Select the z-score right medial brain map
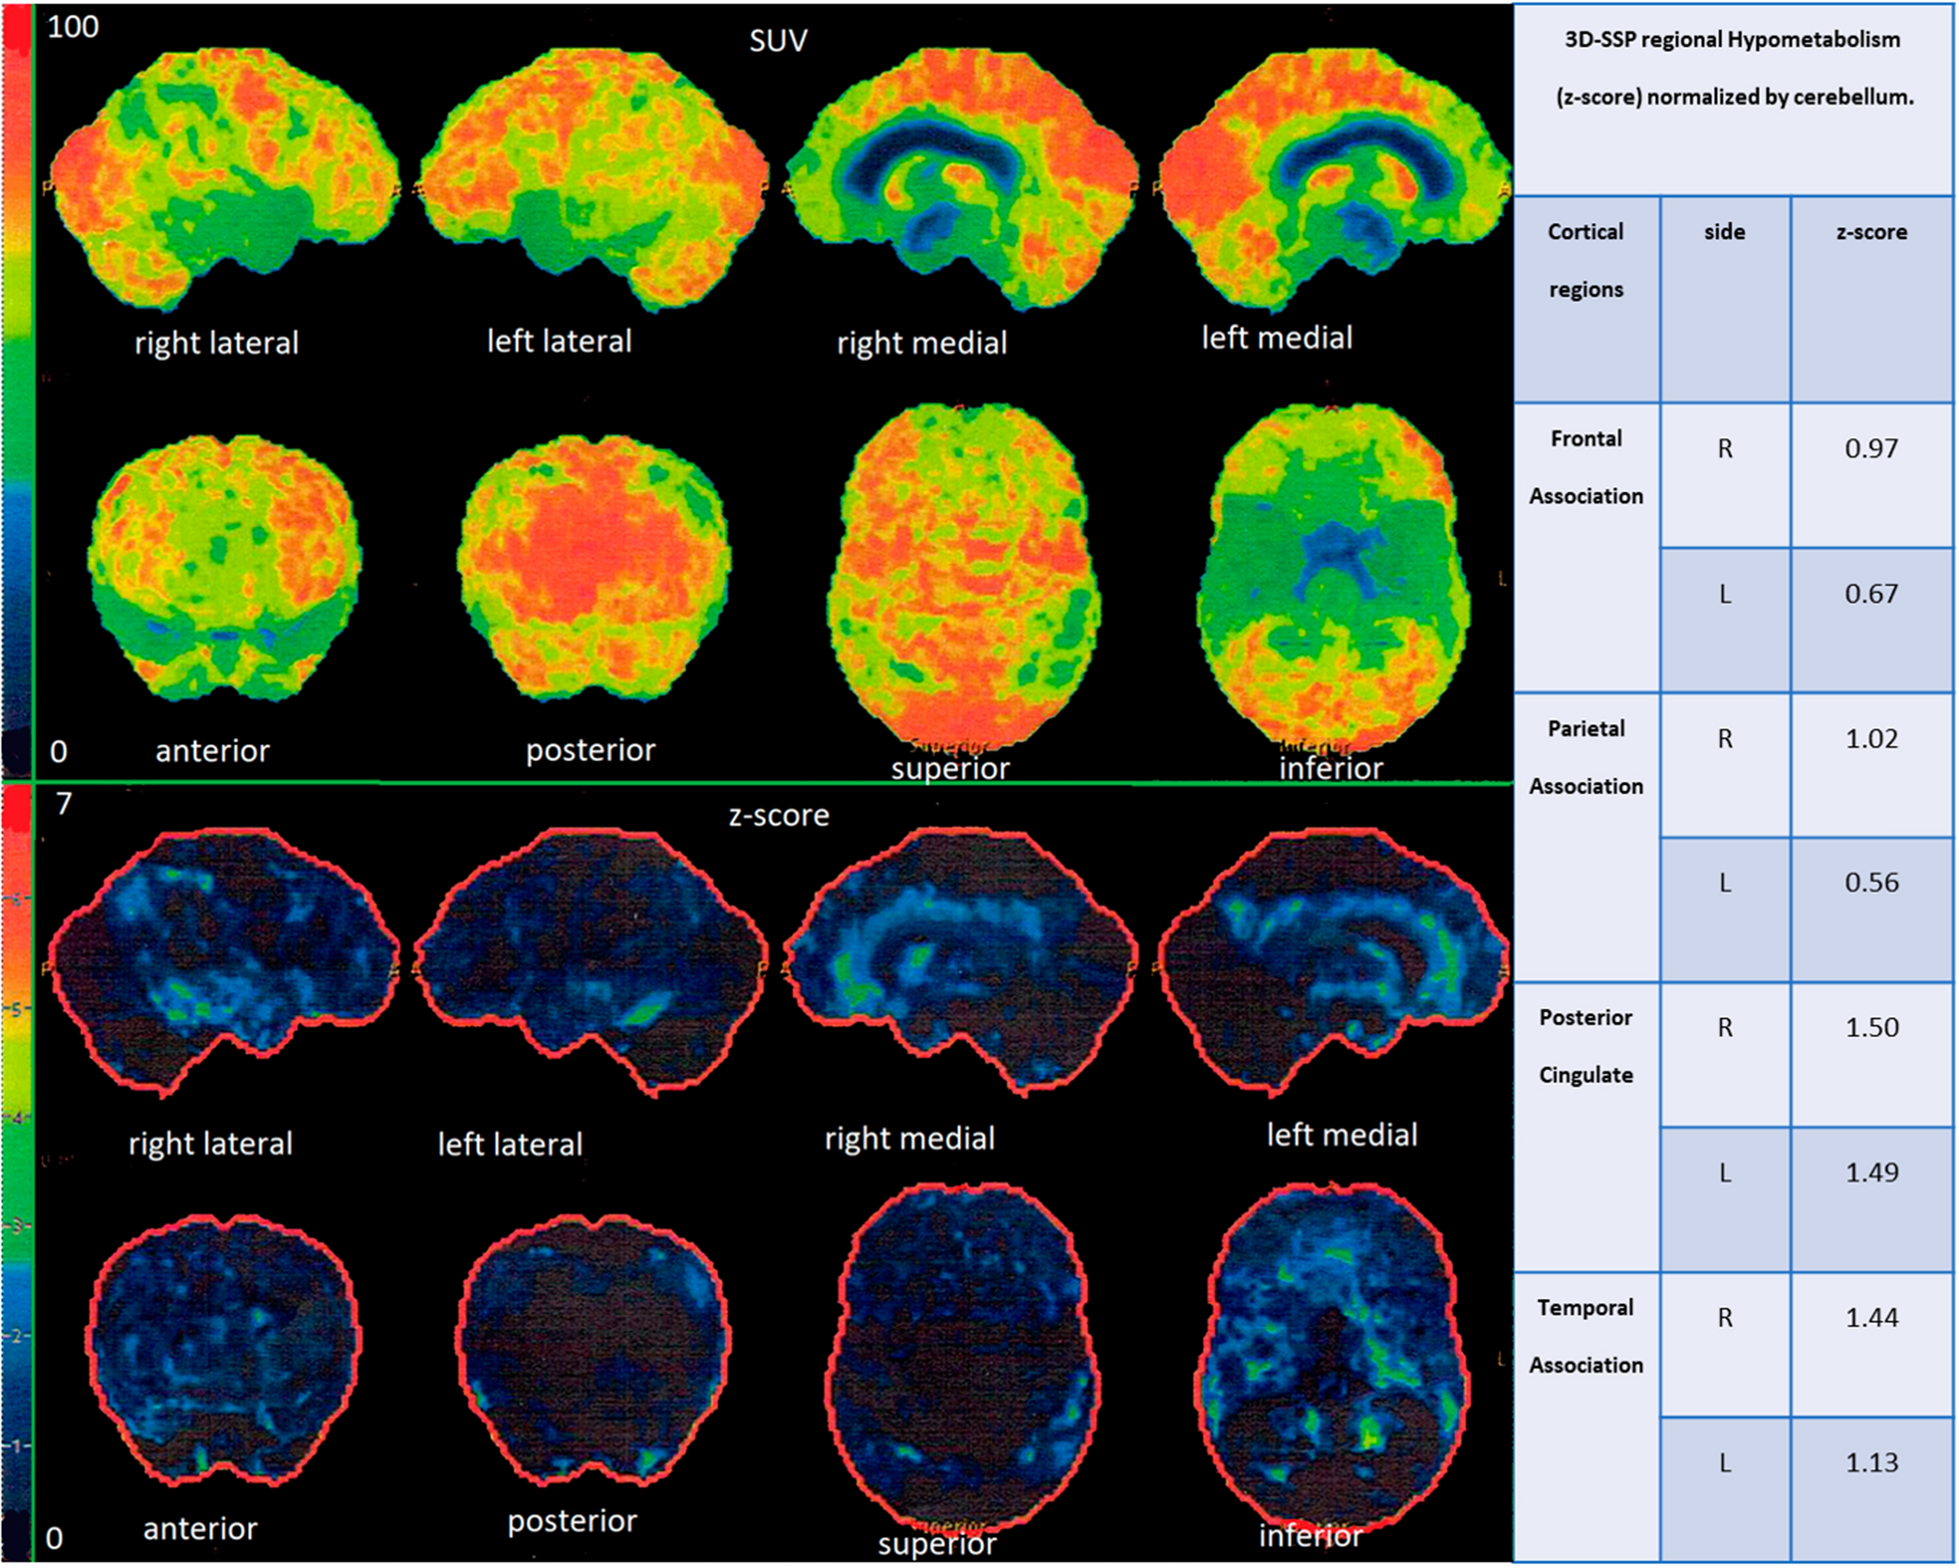The height and width of the screenshot is (1568, 1959). tap(961, 963)
